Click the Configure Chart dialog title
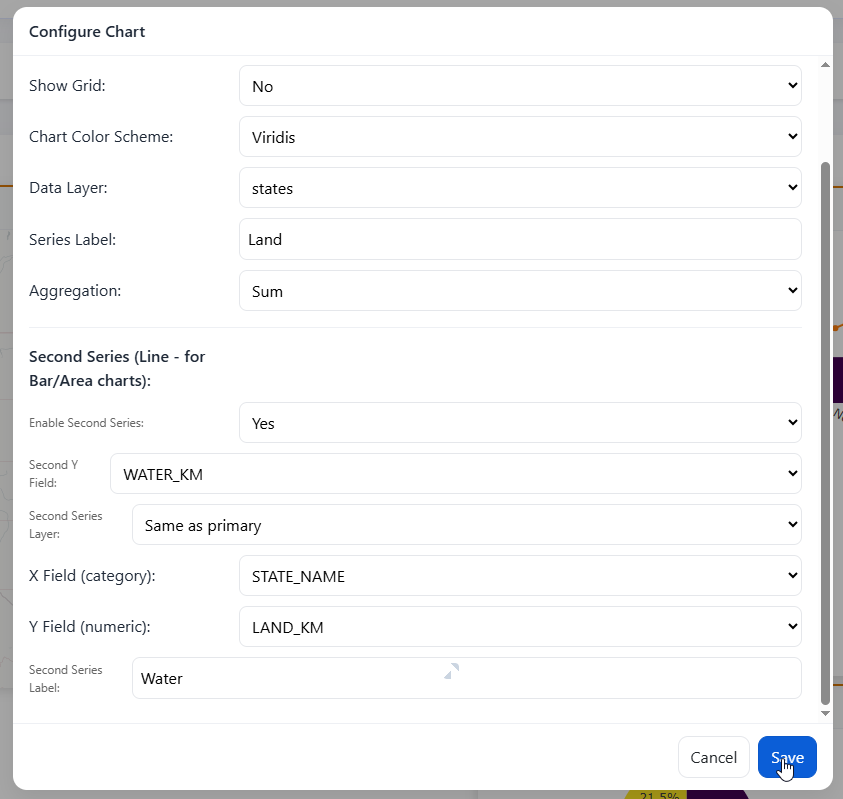 (87, 32)
